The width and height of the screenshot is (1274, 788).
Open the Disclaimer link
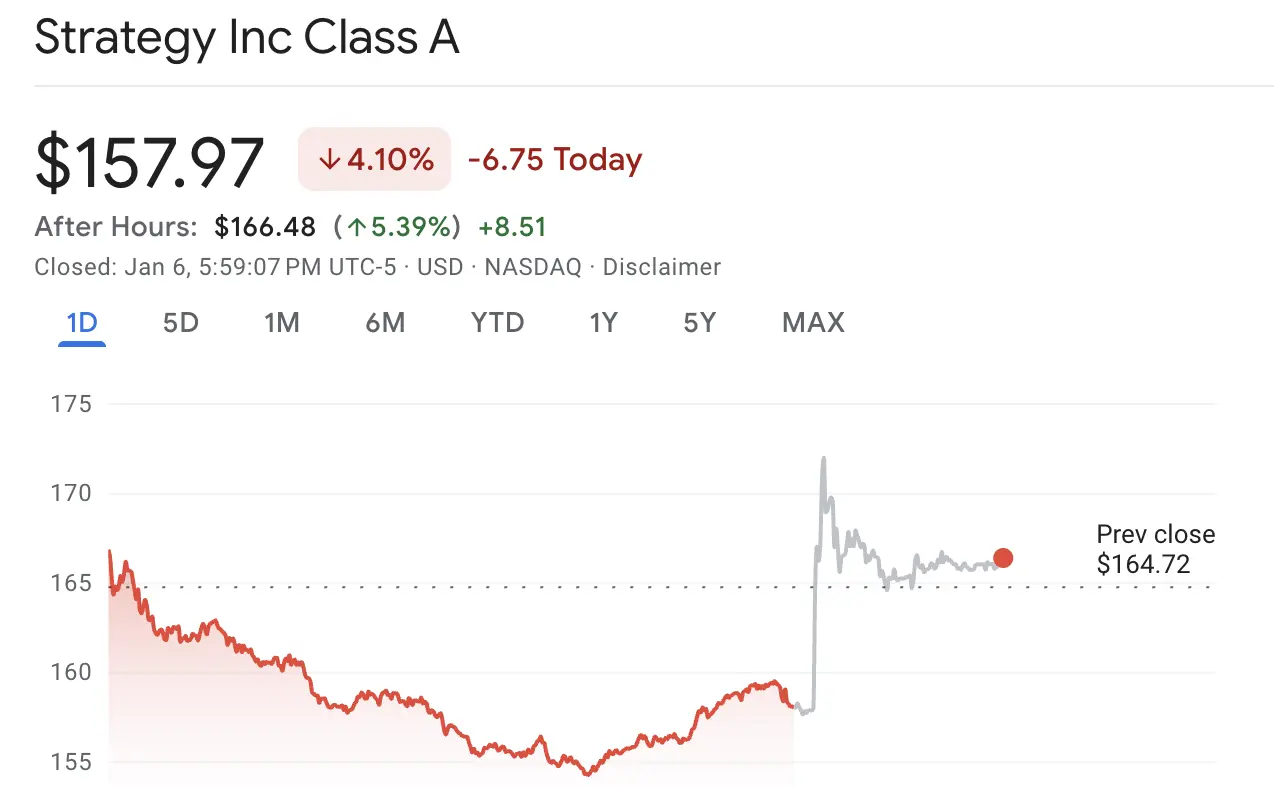tap(662, 267)
